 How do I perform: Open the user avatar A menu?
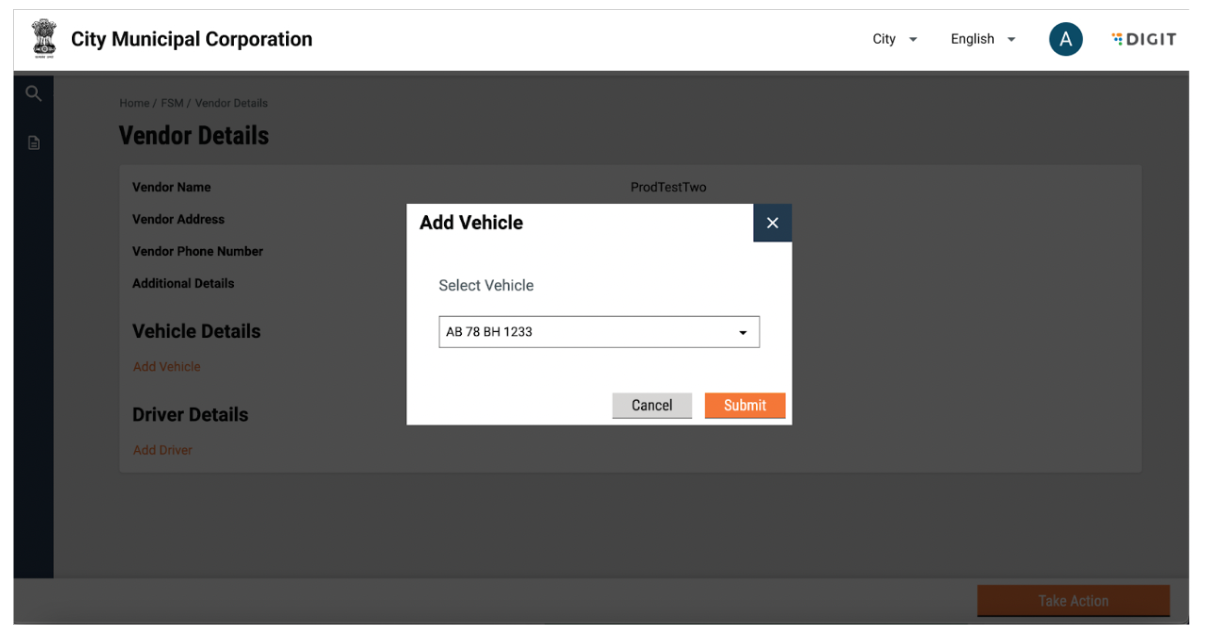1066,39
